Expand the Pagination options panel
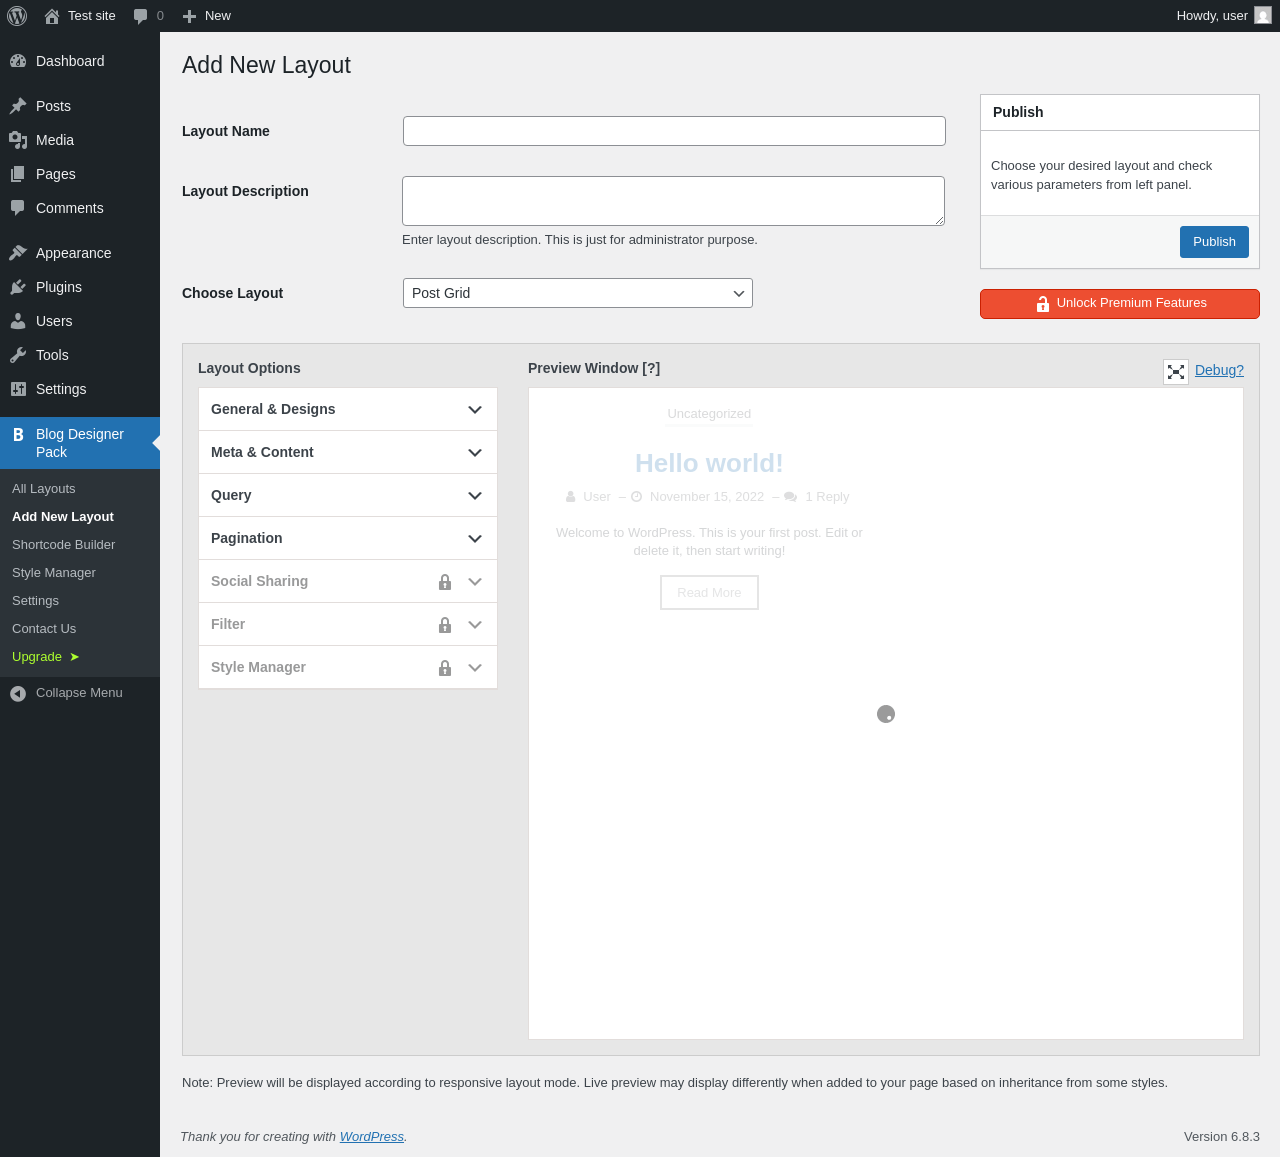 point(348,538)
